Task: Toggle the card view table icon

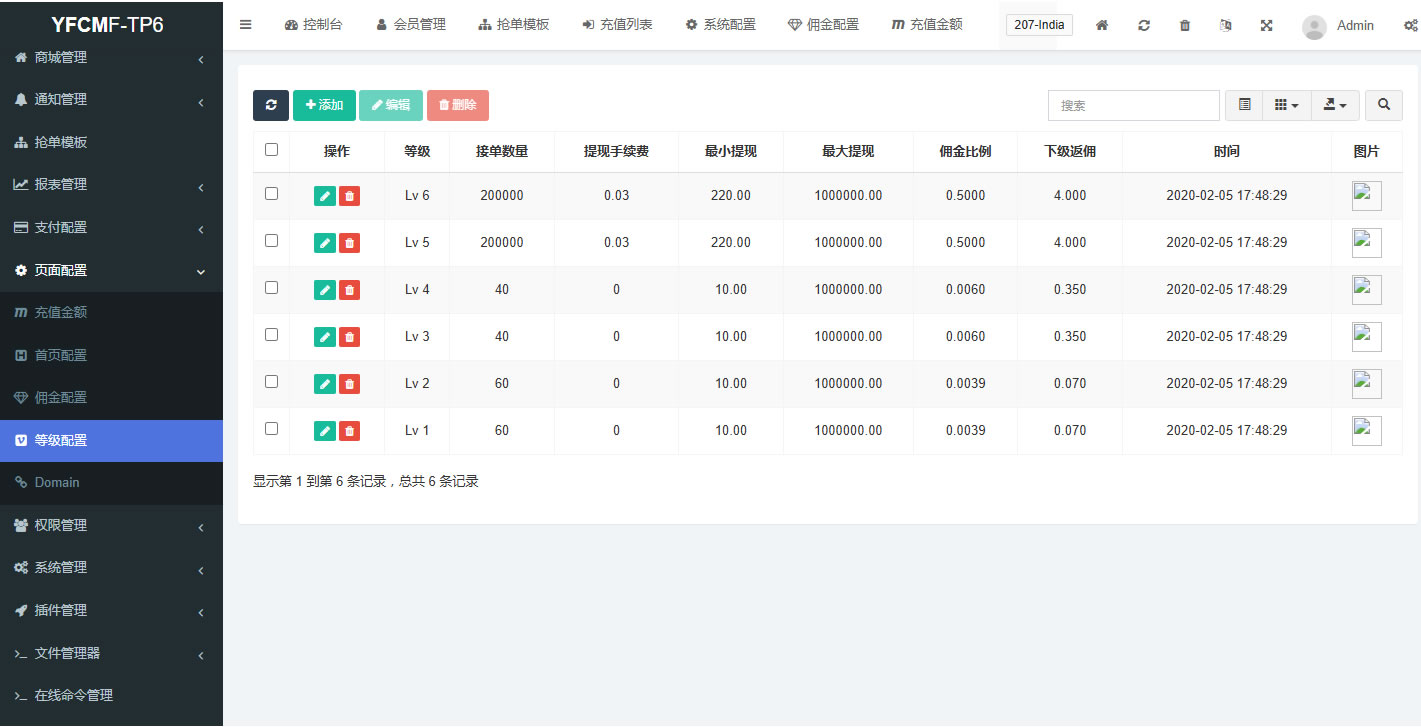Action: tap(1244, 105)
